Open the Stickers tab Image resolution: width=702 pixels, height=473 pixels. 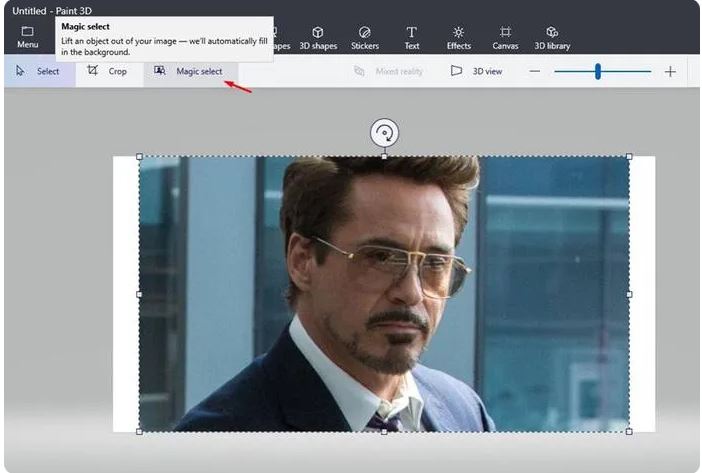click(x=364, y=38)
